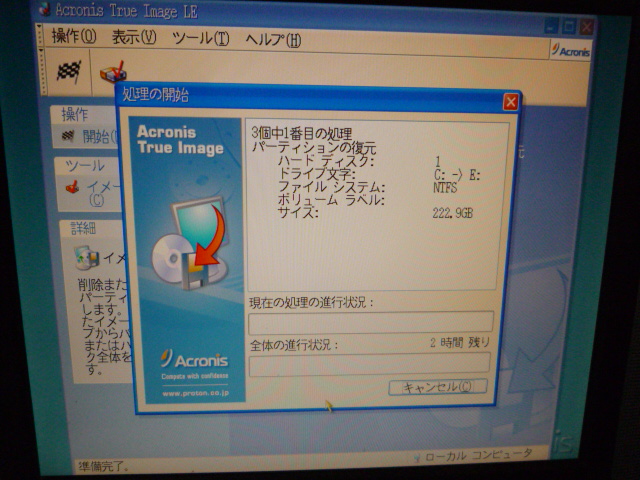Image resolution: width=640 pixels, height=480 pixels.
Task: Open the 操作(O) menu
Action: pyautogui.click(x=73, y=37)
